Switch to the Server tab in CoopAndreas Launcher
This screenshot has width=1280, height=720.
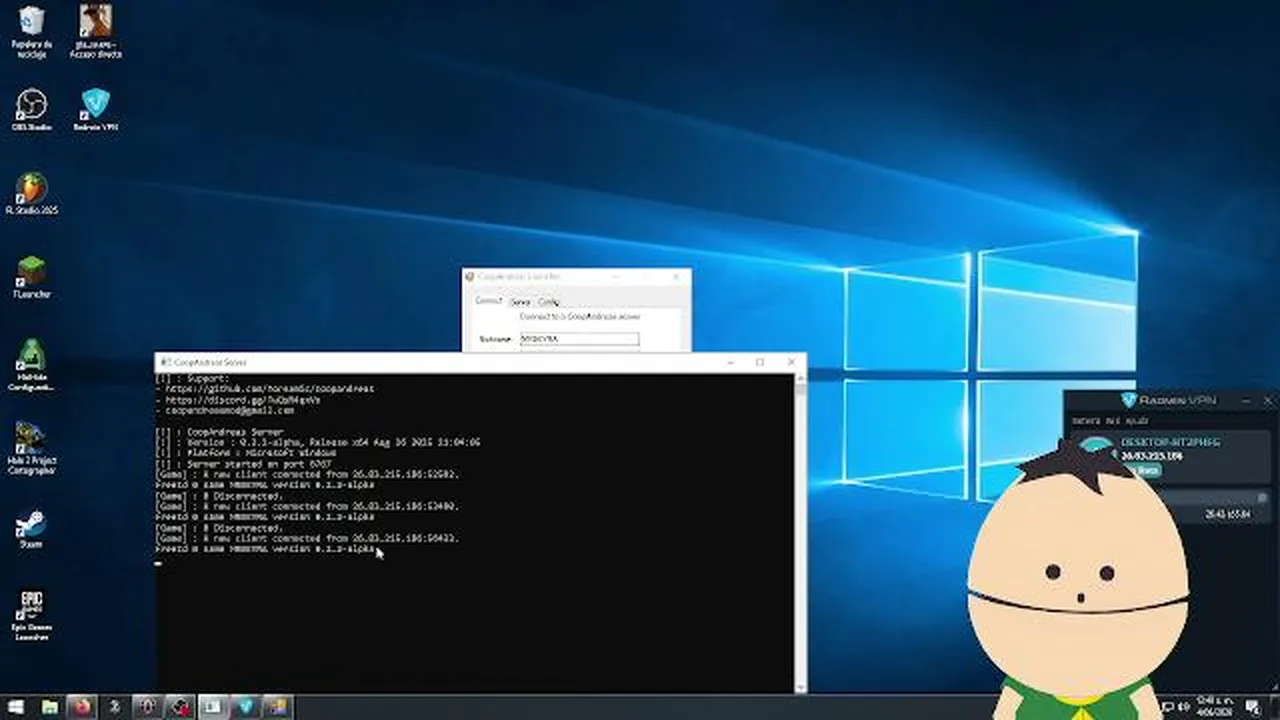tap(520, 301)
